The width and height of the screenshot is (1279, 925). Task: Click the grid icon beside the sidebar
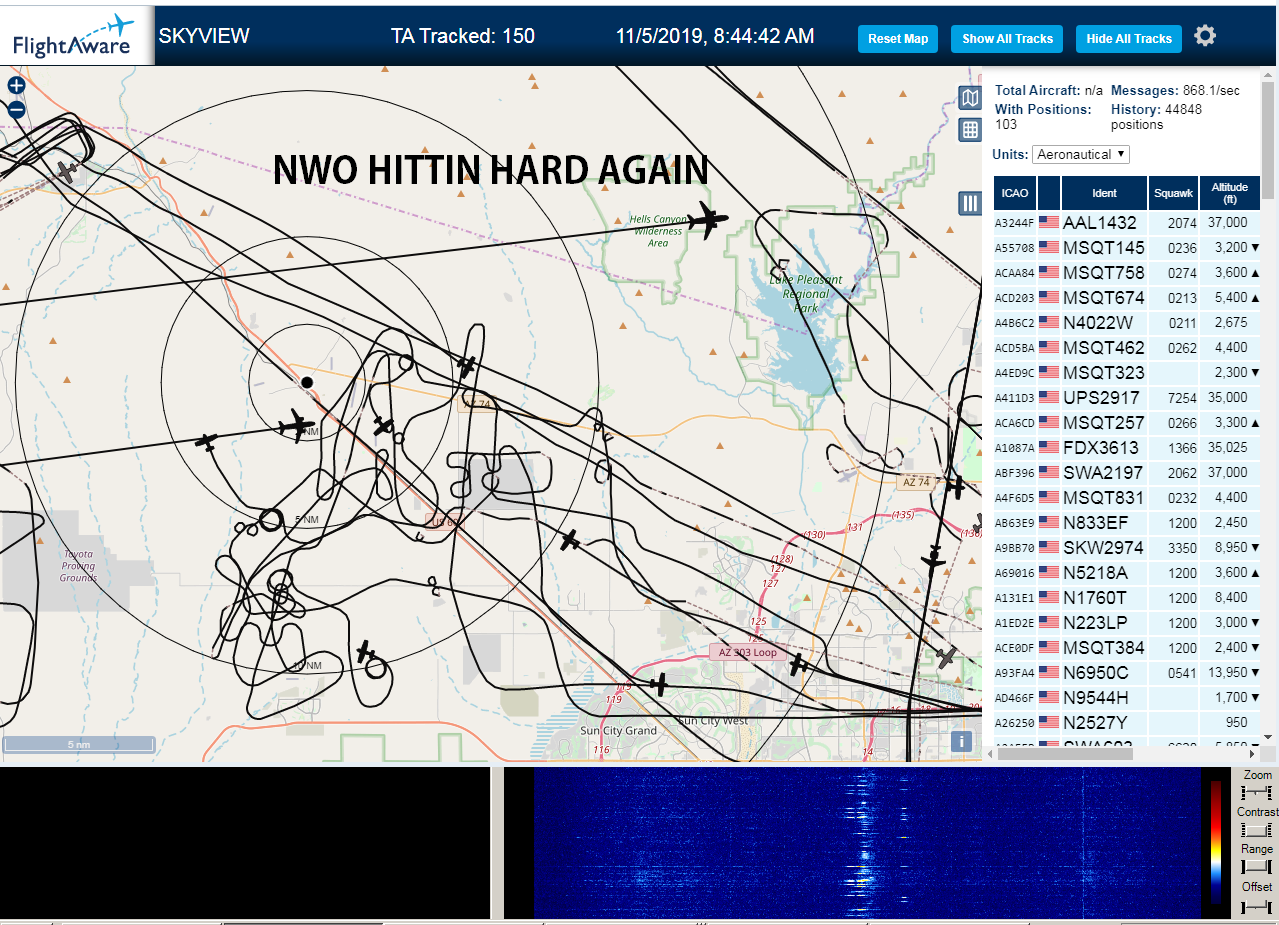coord(969,129)
